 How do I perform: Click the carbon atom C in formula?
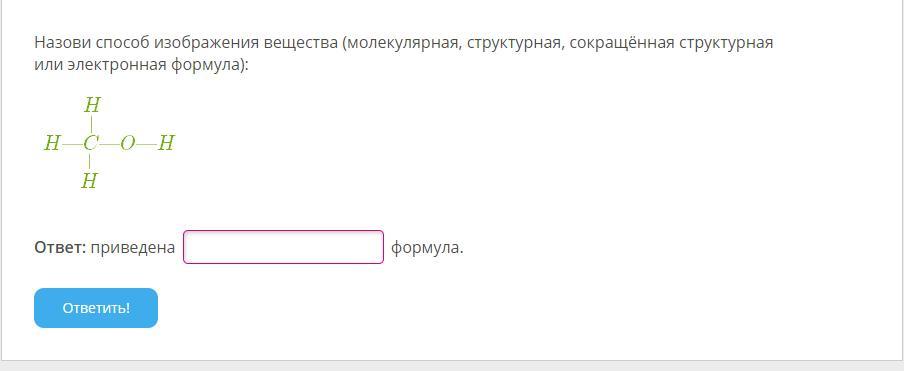(x=90, y=143)
